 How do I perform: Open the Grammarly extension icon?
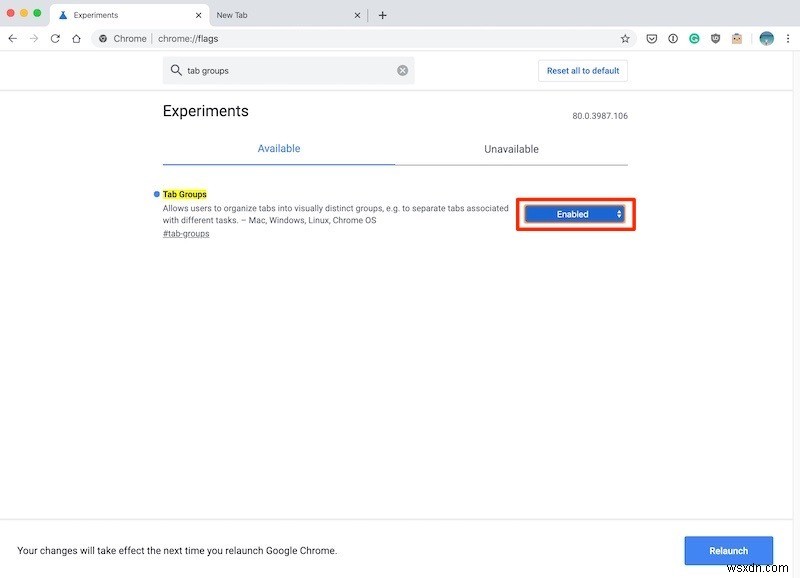[x=695, y=38]
